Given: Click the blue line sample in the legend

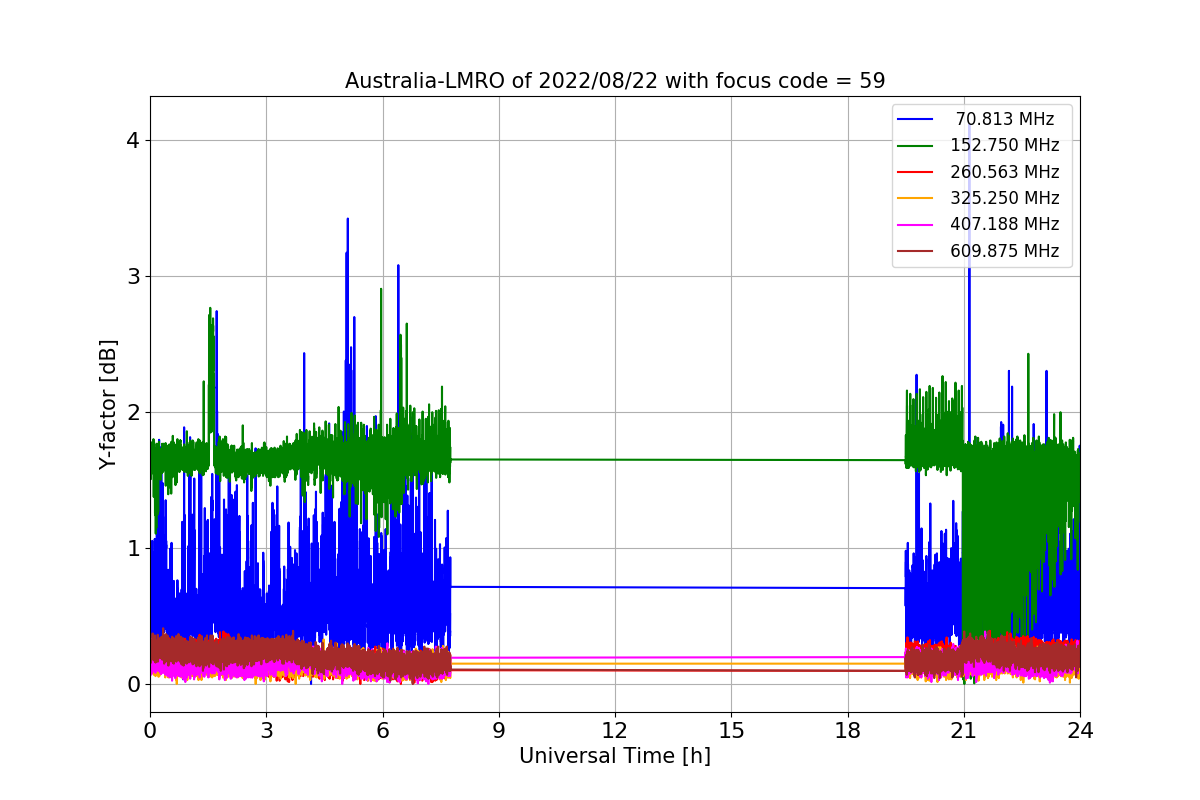Looking at the screenshot, I should (x=916, y=119).
